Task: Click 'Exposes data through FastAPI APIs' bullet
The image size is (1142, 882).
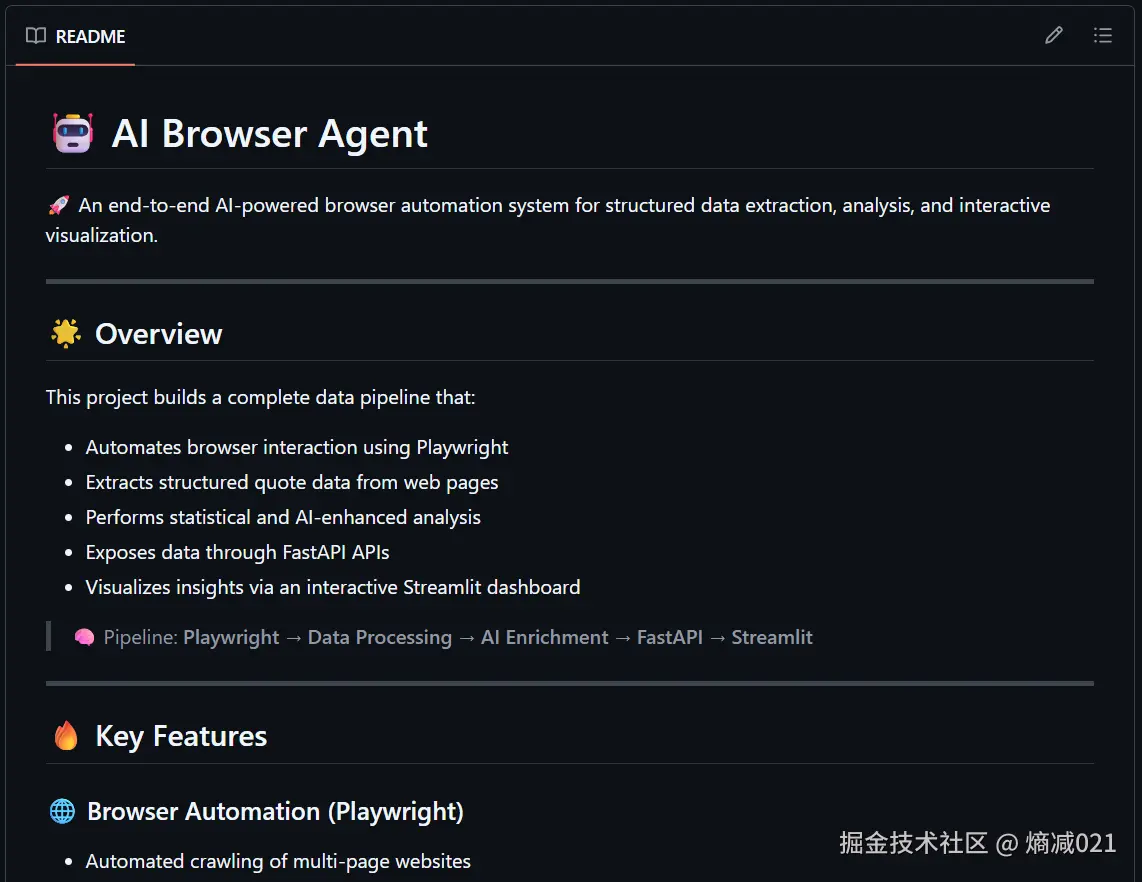Action: click(237, 552)
